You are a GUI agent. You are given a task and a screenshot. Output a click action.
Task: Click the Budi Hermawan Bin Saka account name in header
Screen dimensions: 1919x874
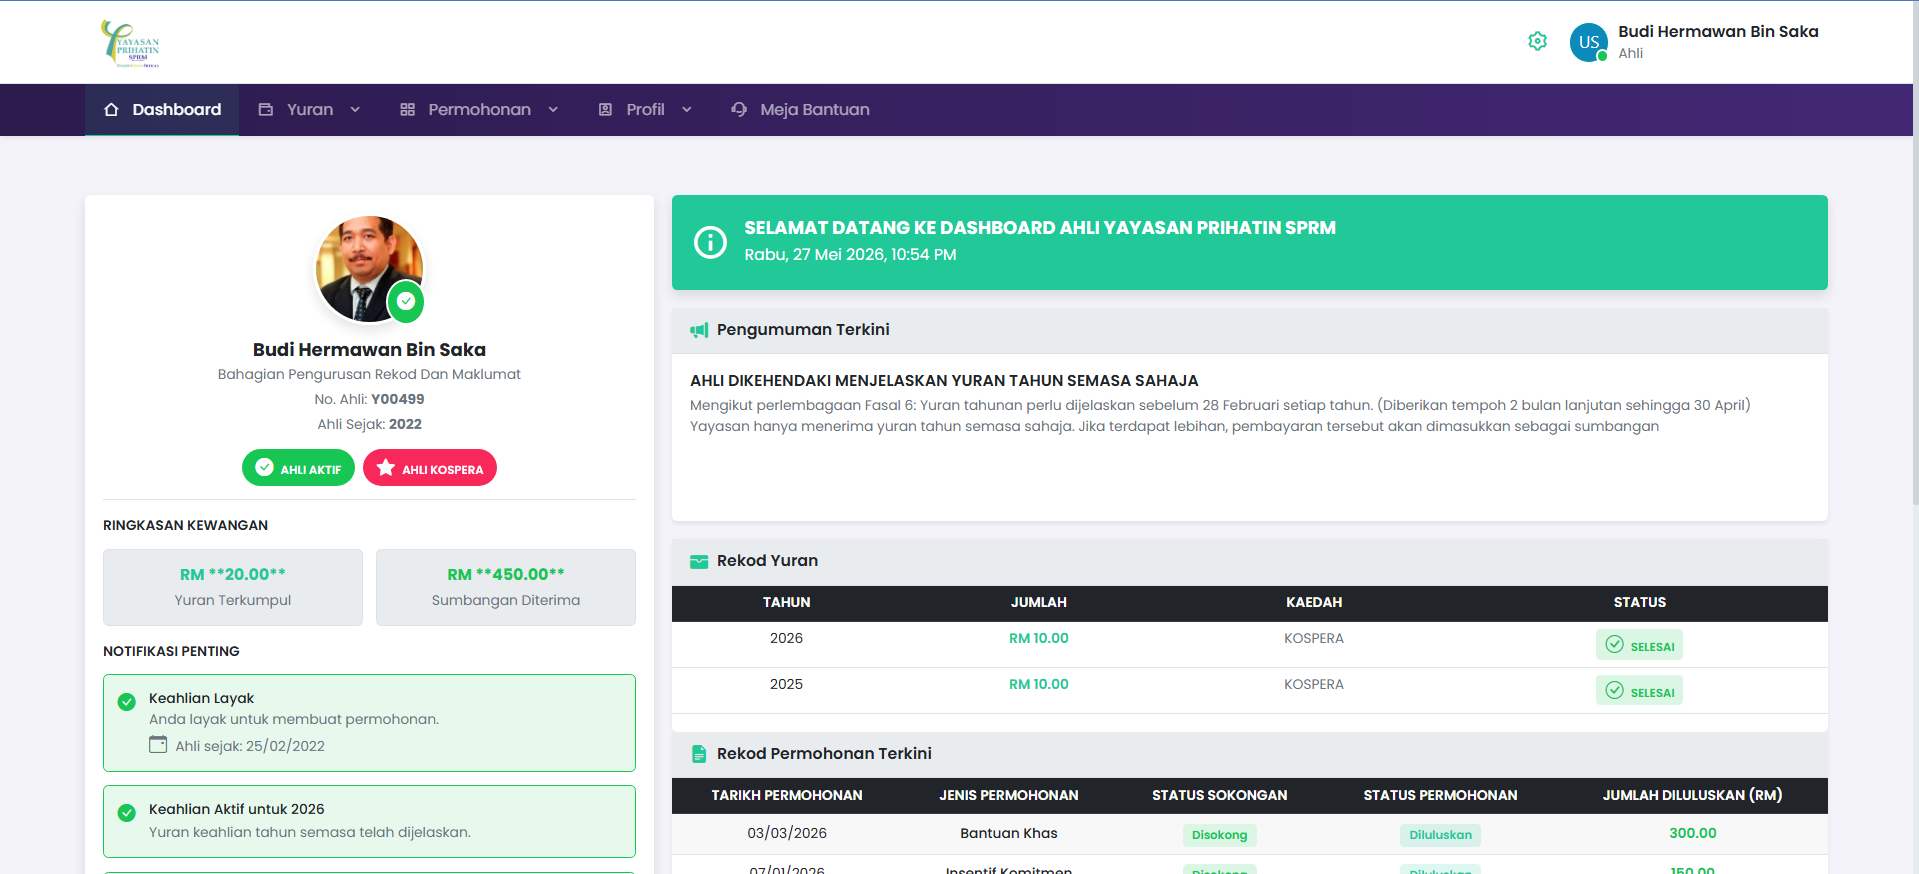click(1718, 32)
